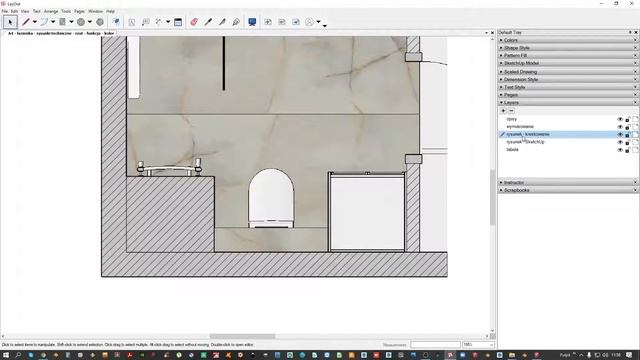Viewport: 640px width, 360px height.
Task: Add a new layer with plus button
Action: click(x=503, y=111)
